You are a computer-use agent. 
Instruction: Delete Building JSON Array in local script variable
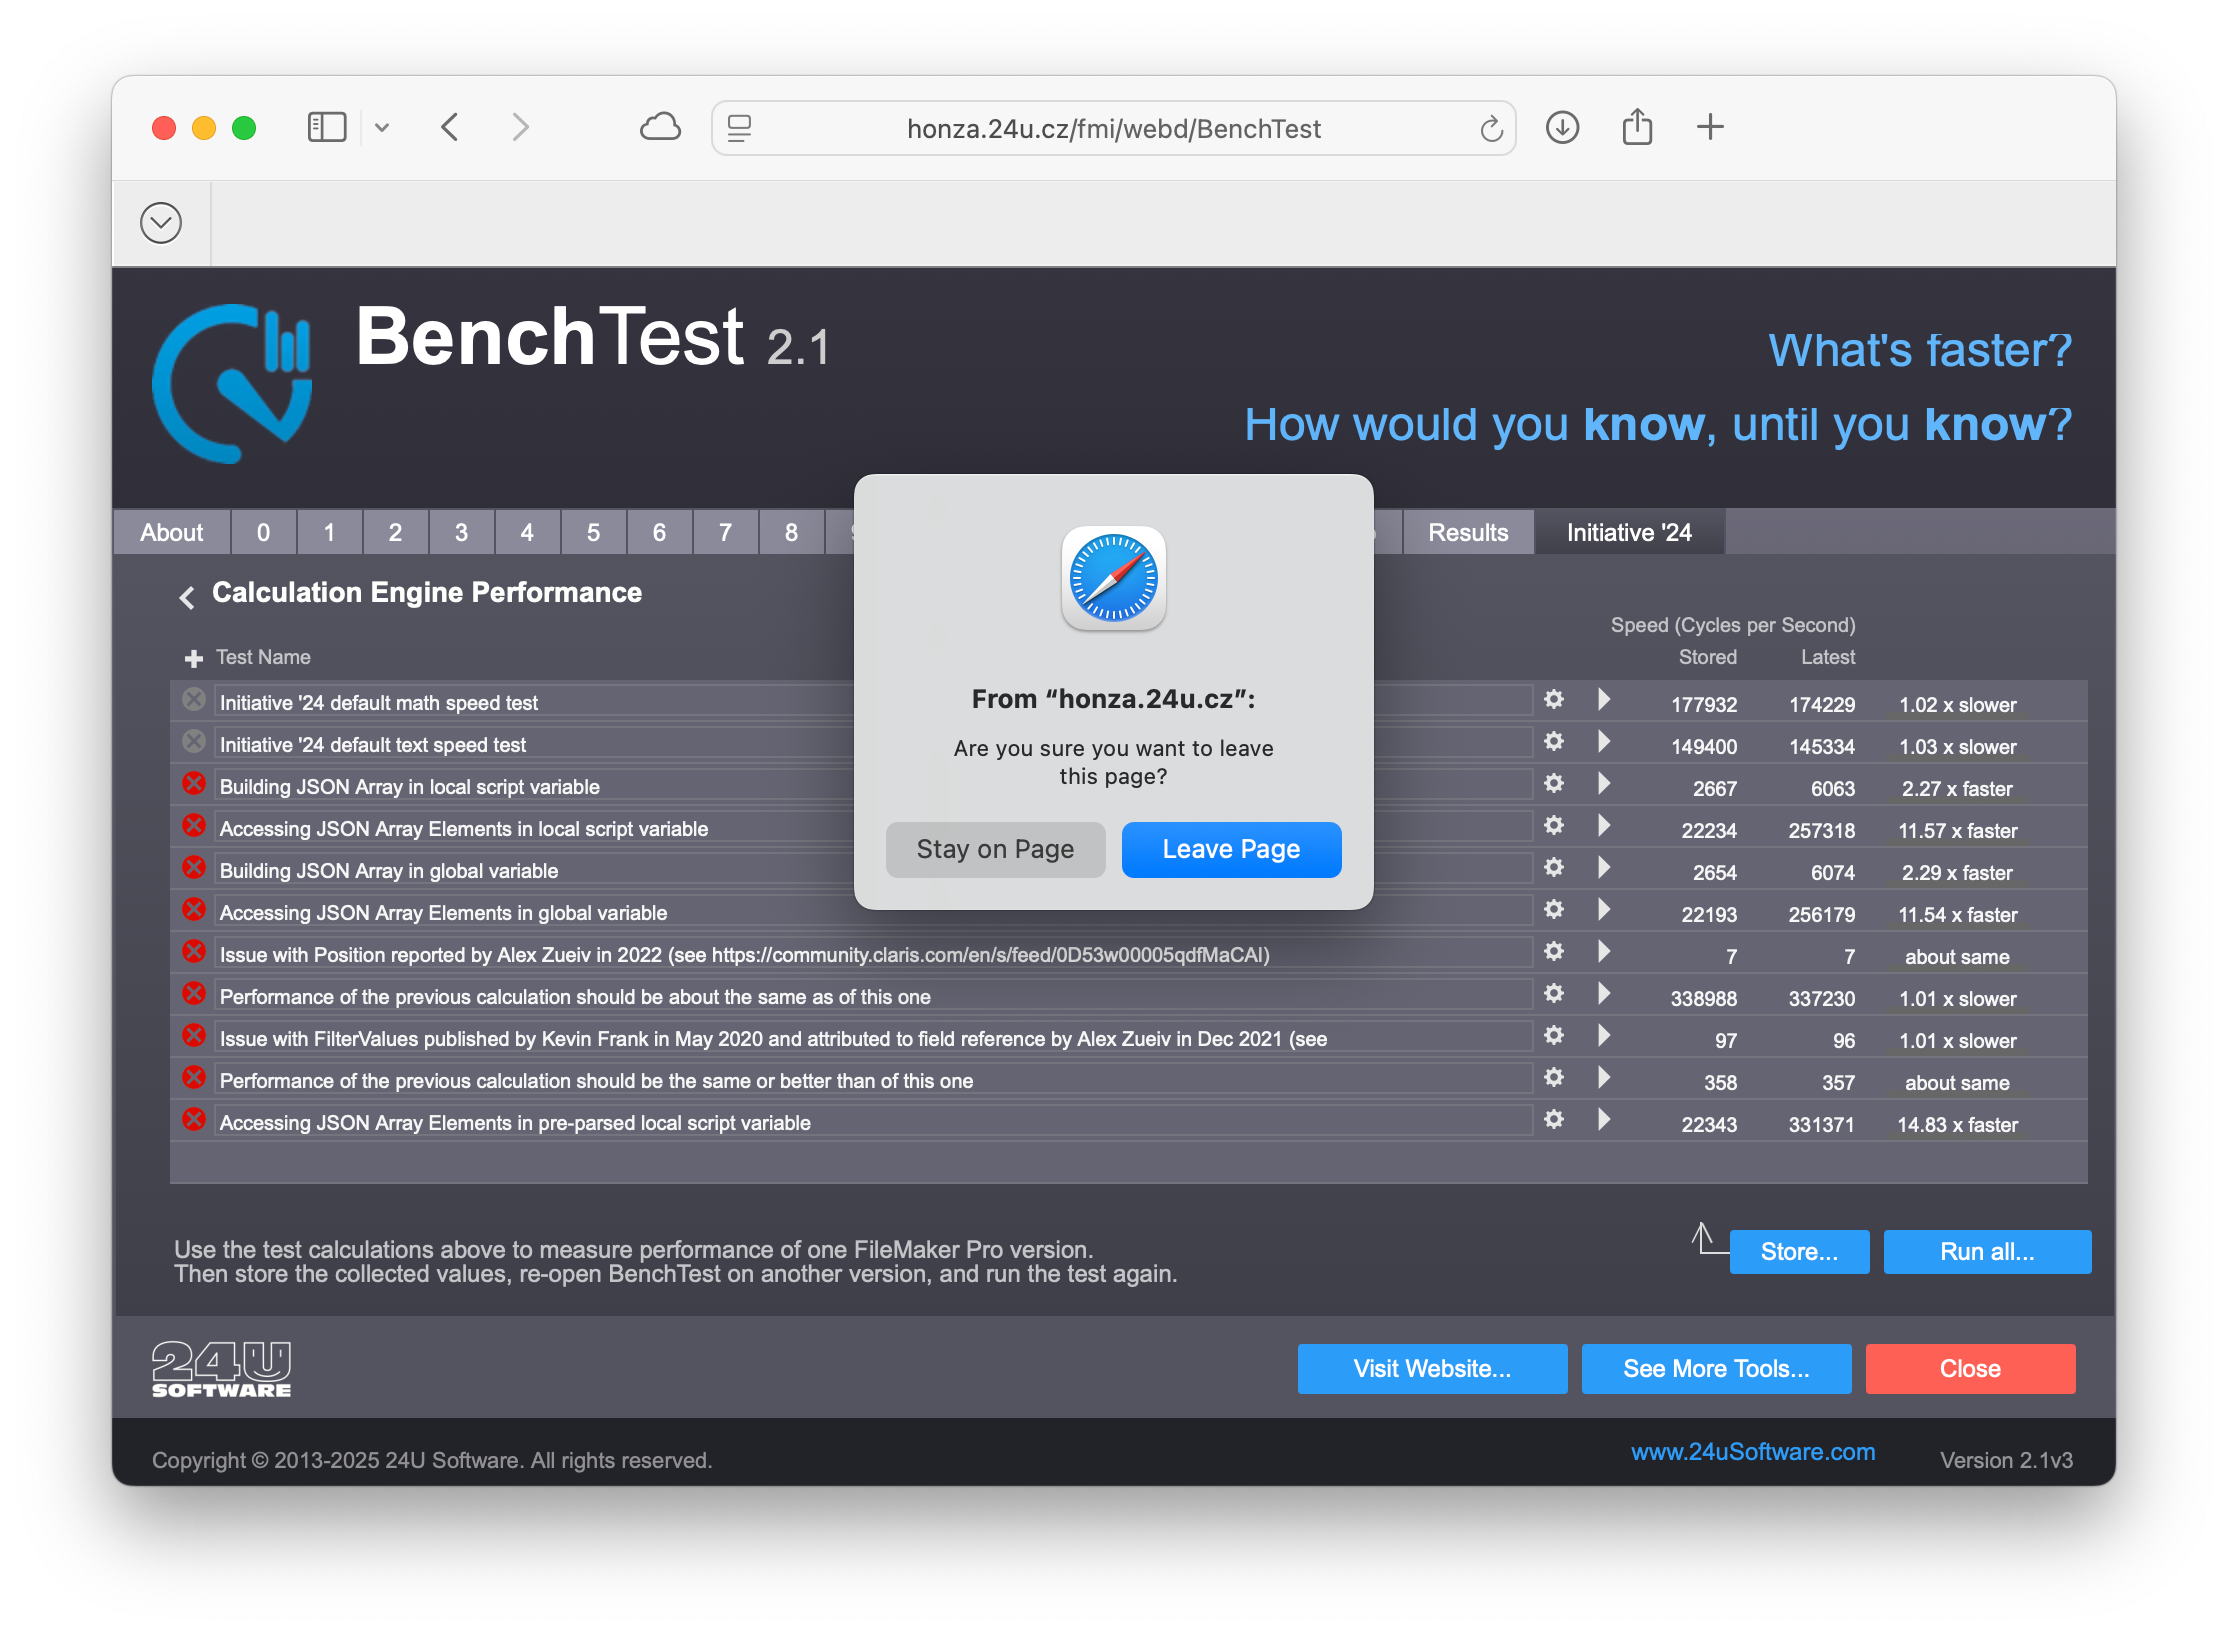pyautogui.click(x=194, y=784)
